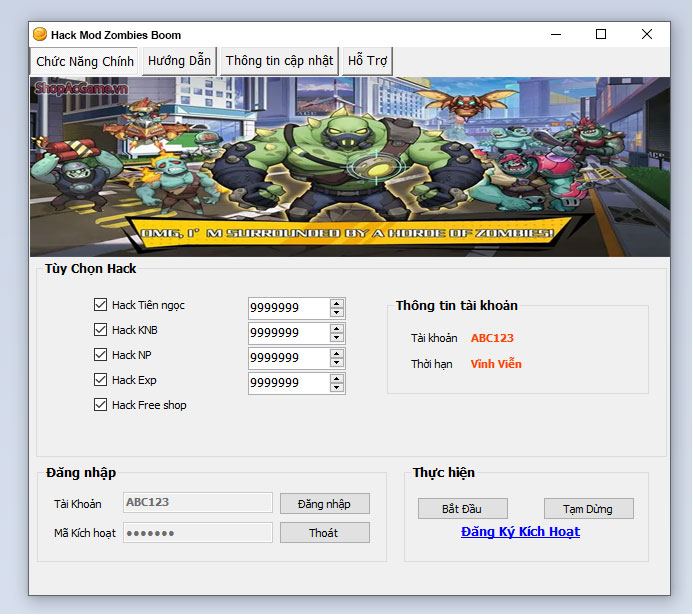
Task: Decrease the Hack Tiên ngọc value with down arrow
Action: pyautogui.click(x=337, y=312)
